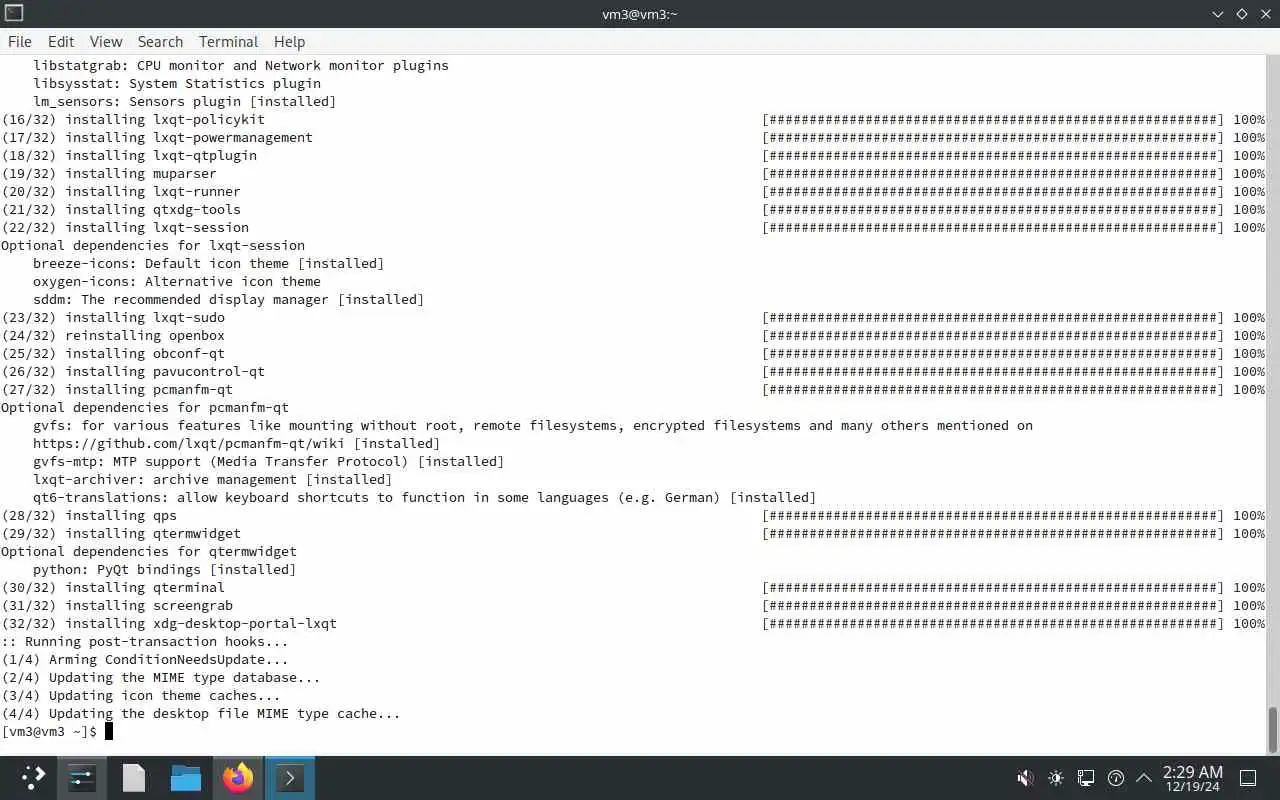The height and width of the screenshot is (800, 1280).
Task: Open the file manager folder icon
Action: tap(186, 777)
